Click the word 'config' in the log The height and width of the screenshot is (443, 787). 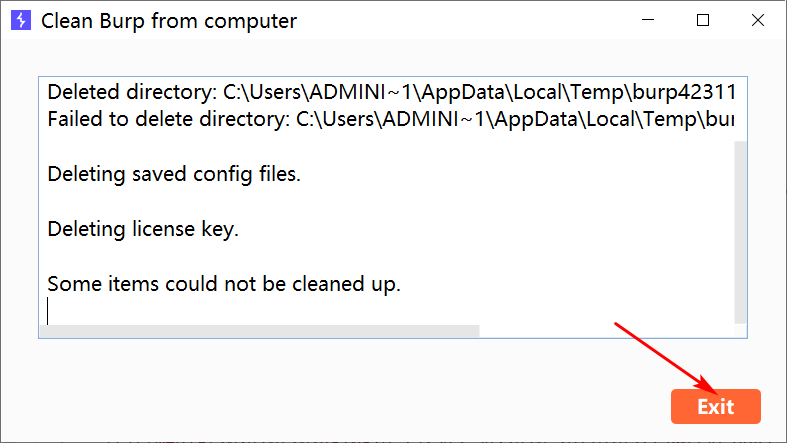pyautogui.click(x=222, y=174)
